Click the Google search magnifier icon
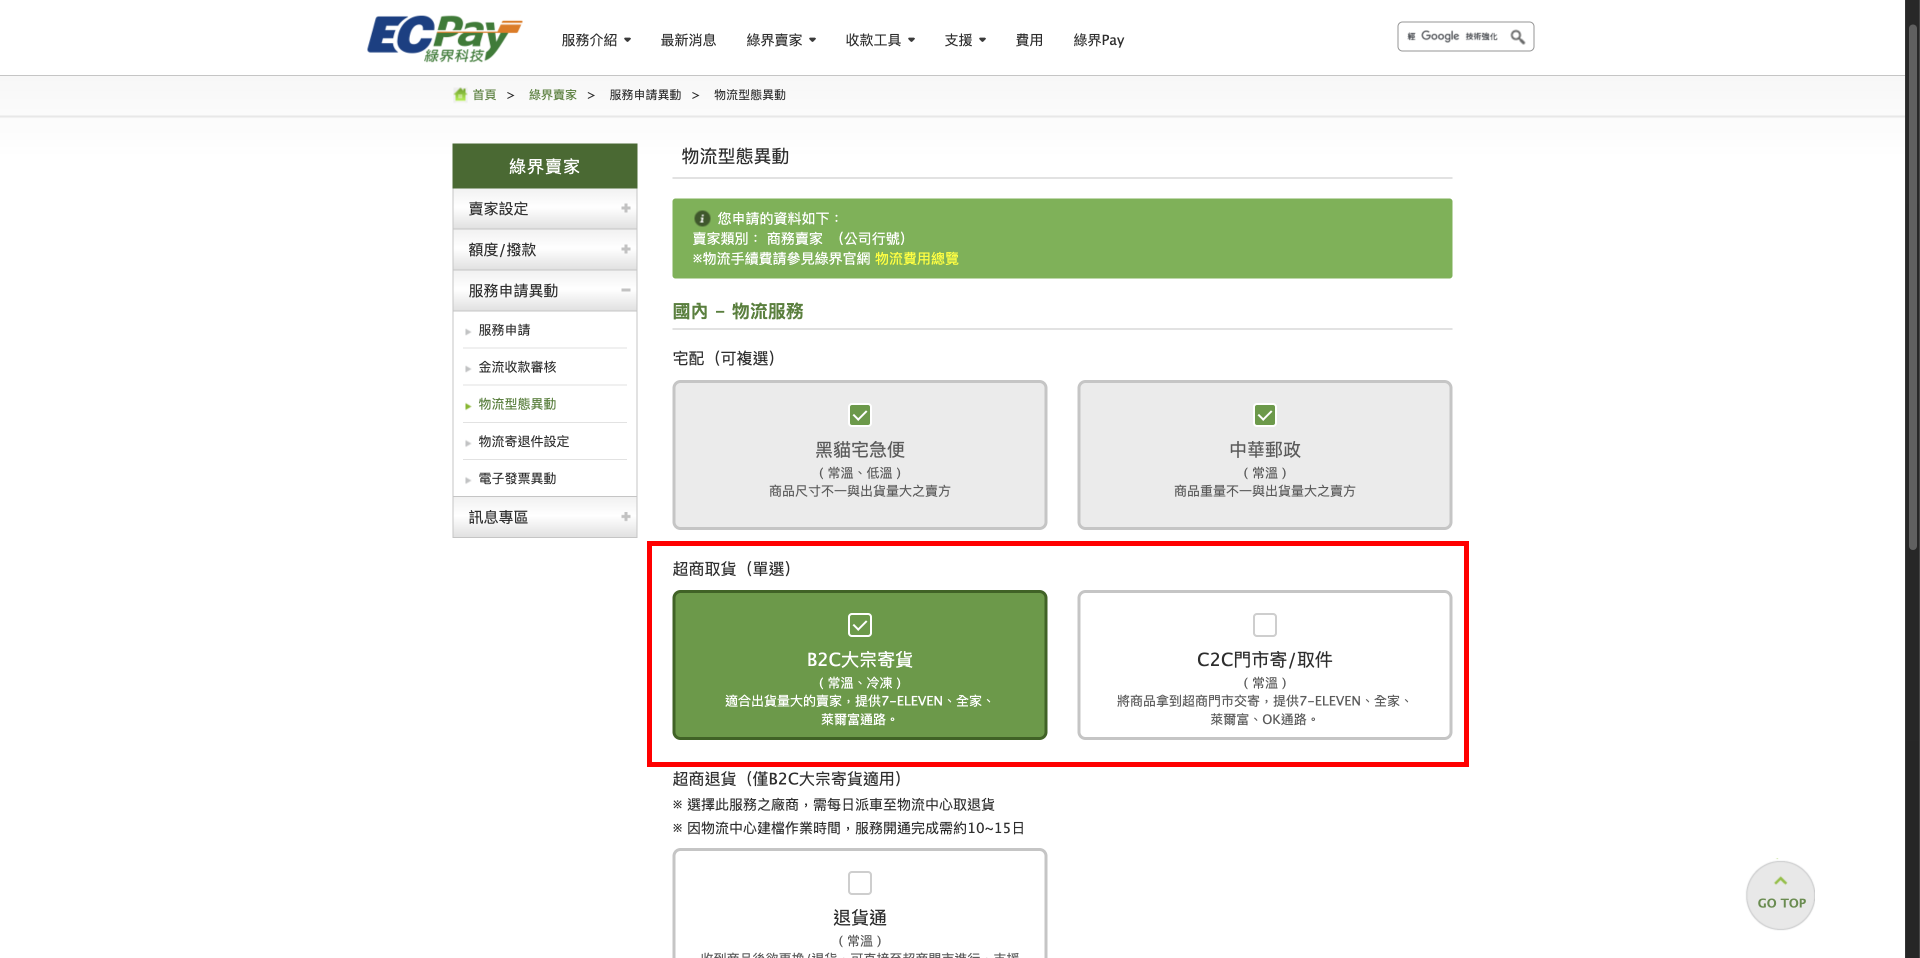The image size is (1920, 958). coord(1517,37)
